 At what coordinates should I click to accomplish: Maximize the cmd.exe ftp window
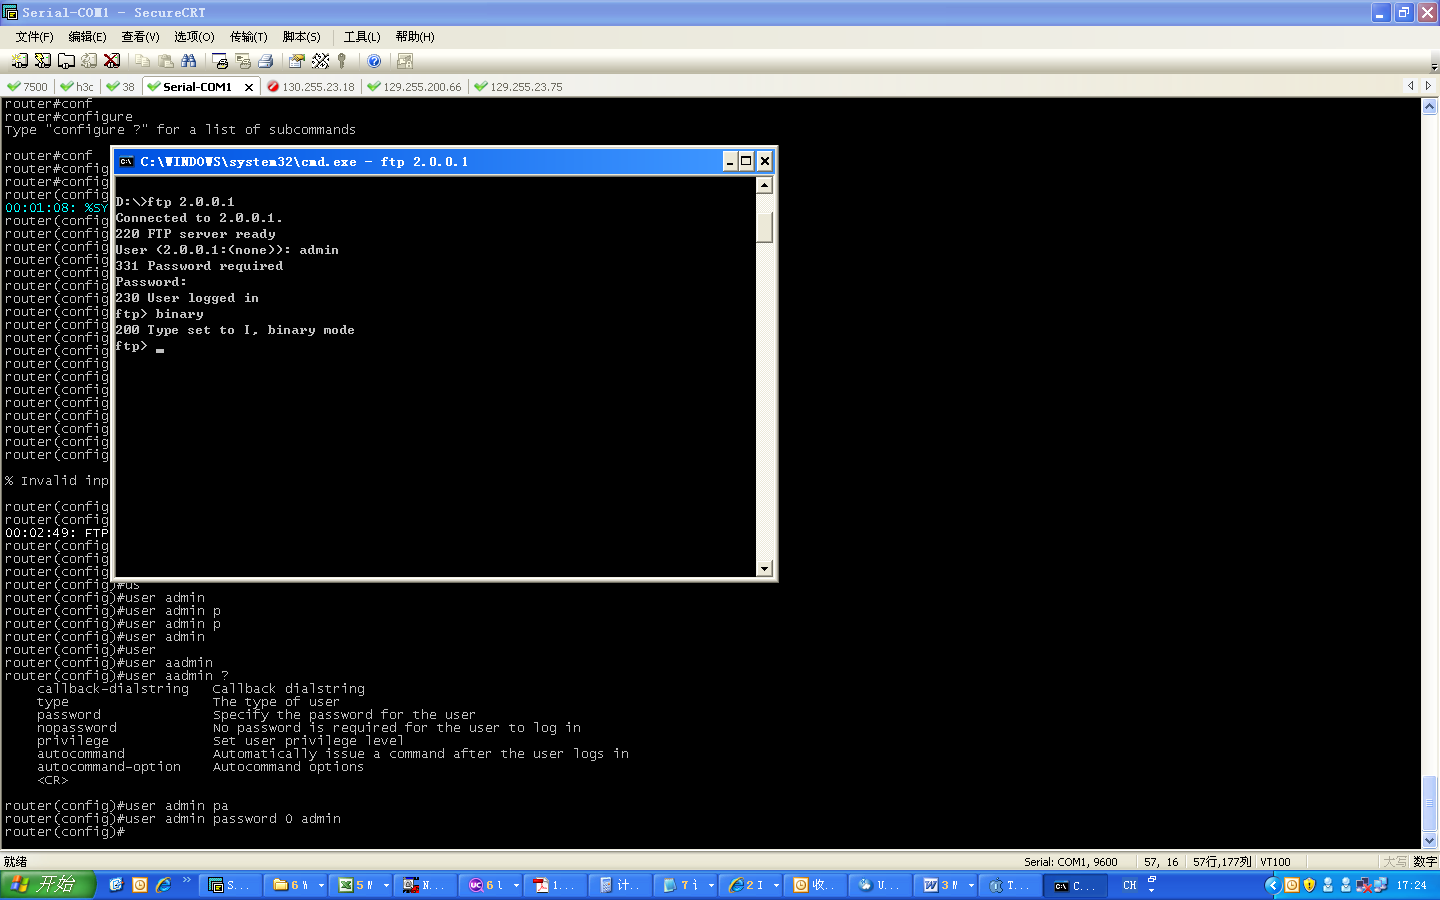tap(747, 161)
